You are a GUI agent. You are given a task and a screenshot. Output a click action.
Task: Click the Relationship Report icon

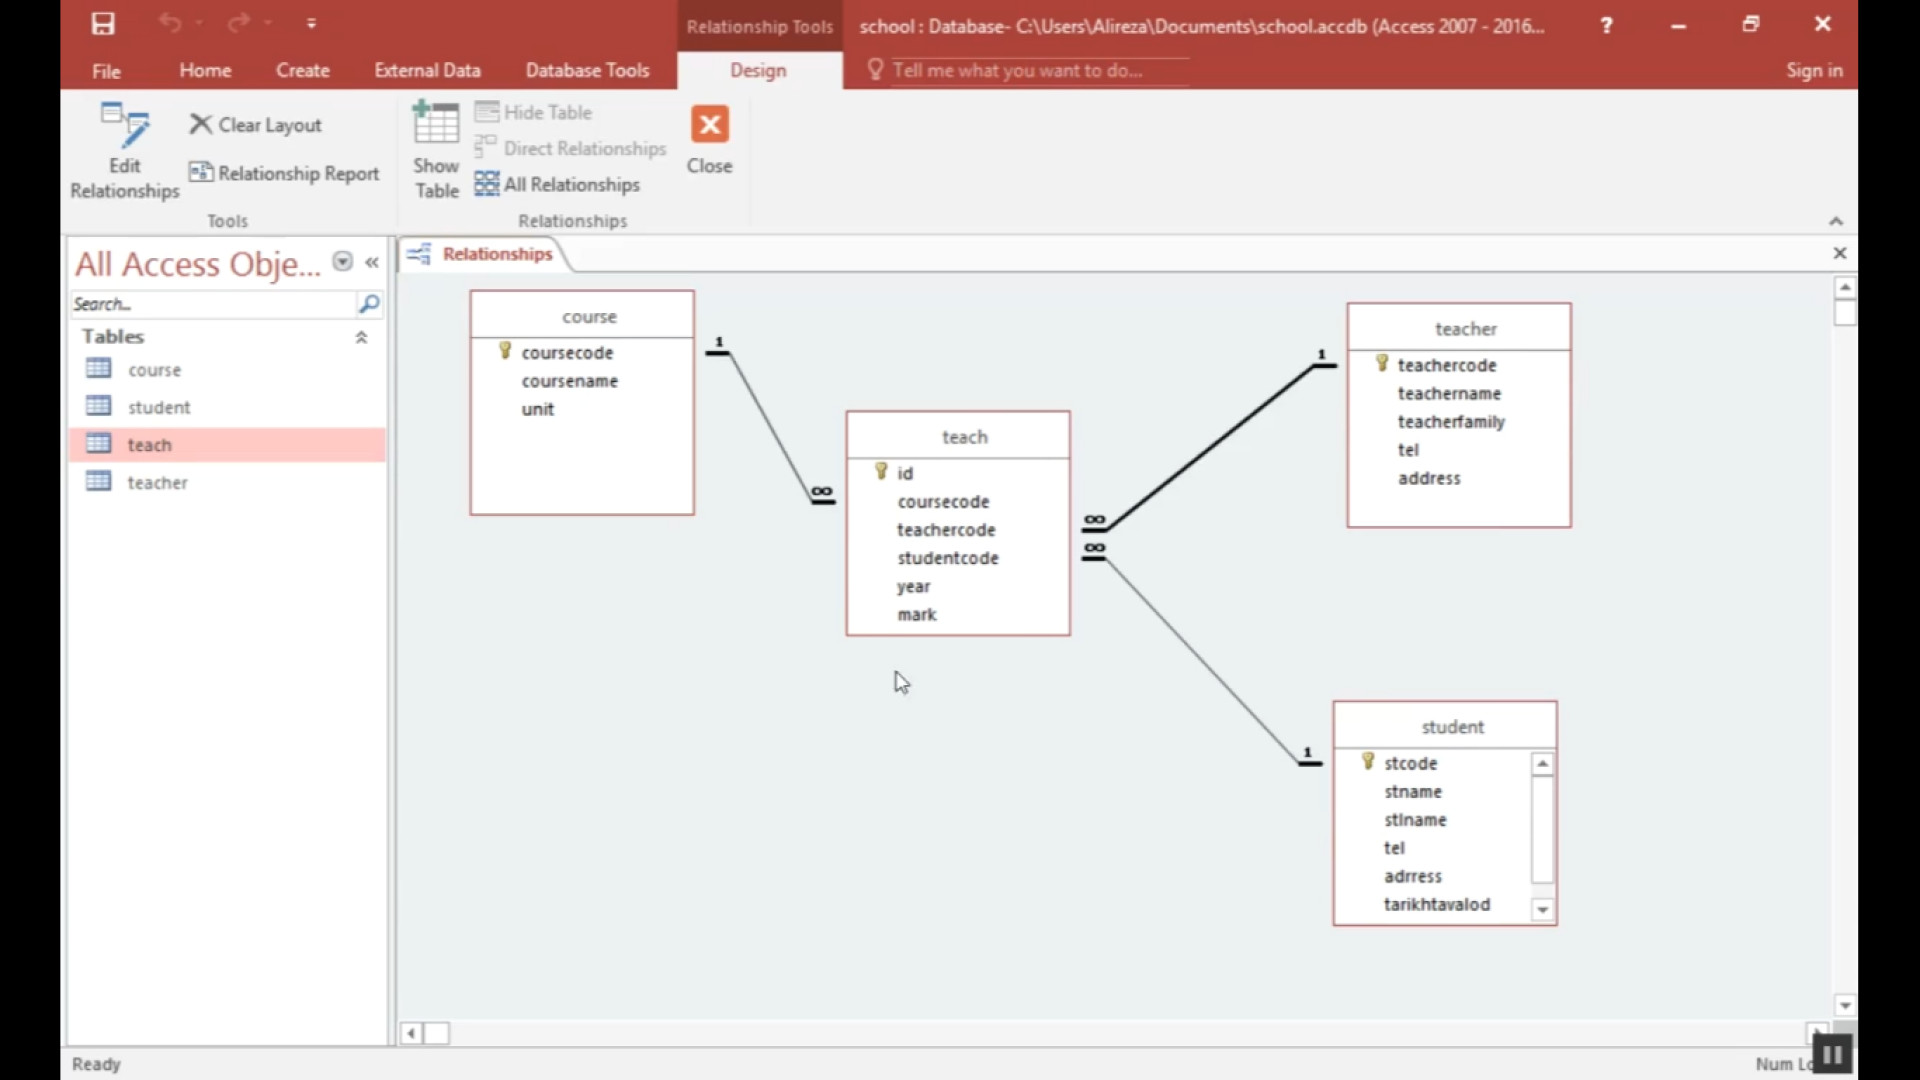pos(201,173)
